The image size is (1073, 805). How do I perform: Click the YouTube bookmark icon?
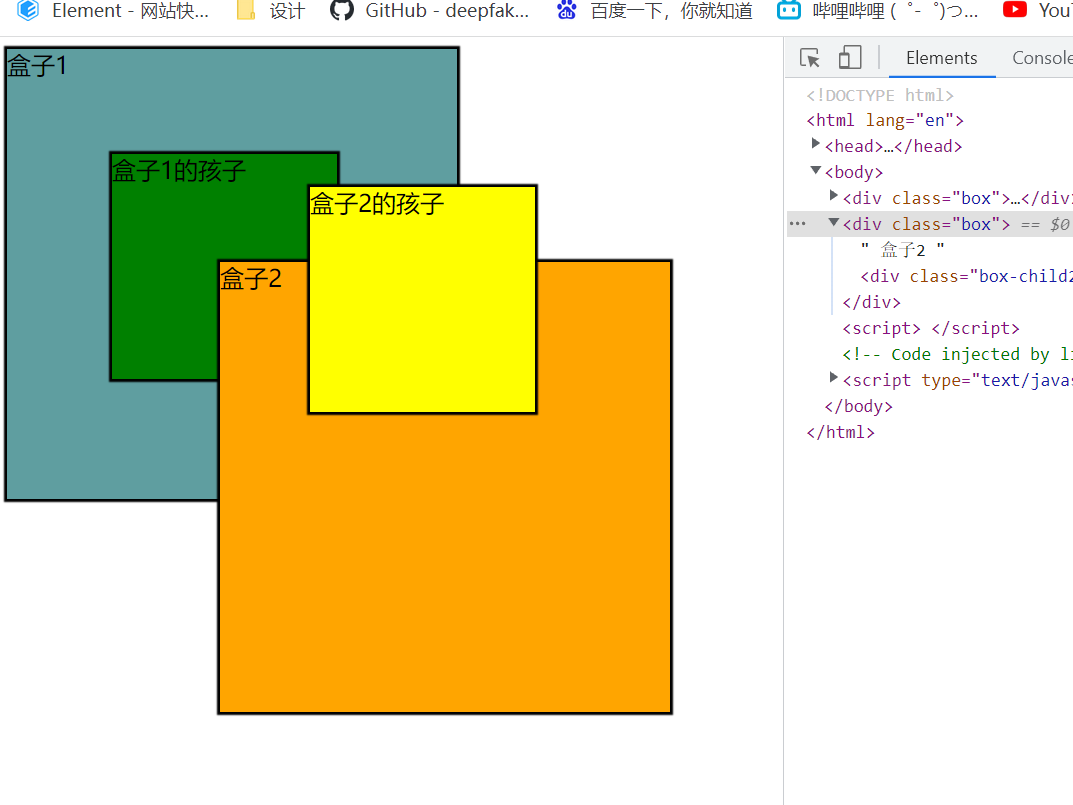pos(1015,9)
